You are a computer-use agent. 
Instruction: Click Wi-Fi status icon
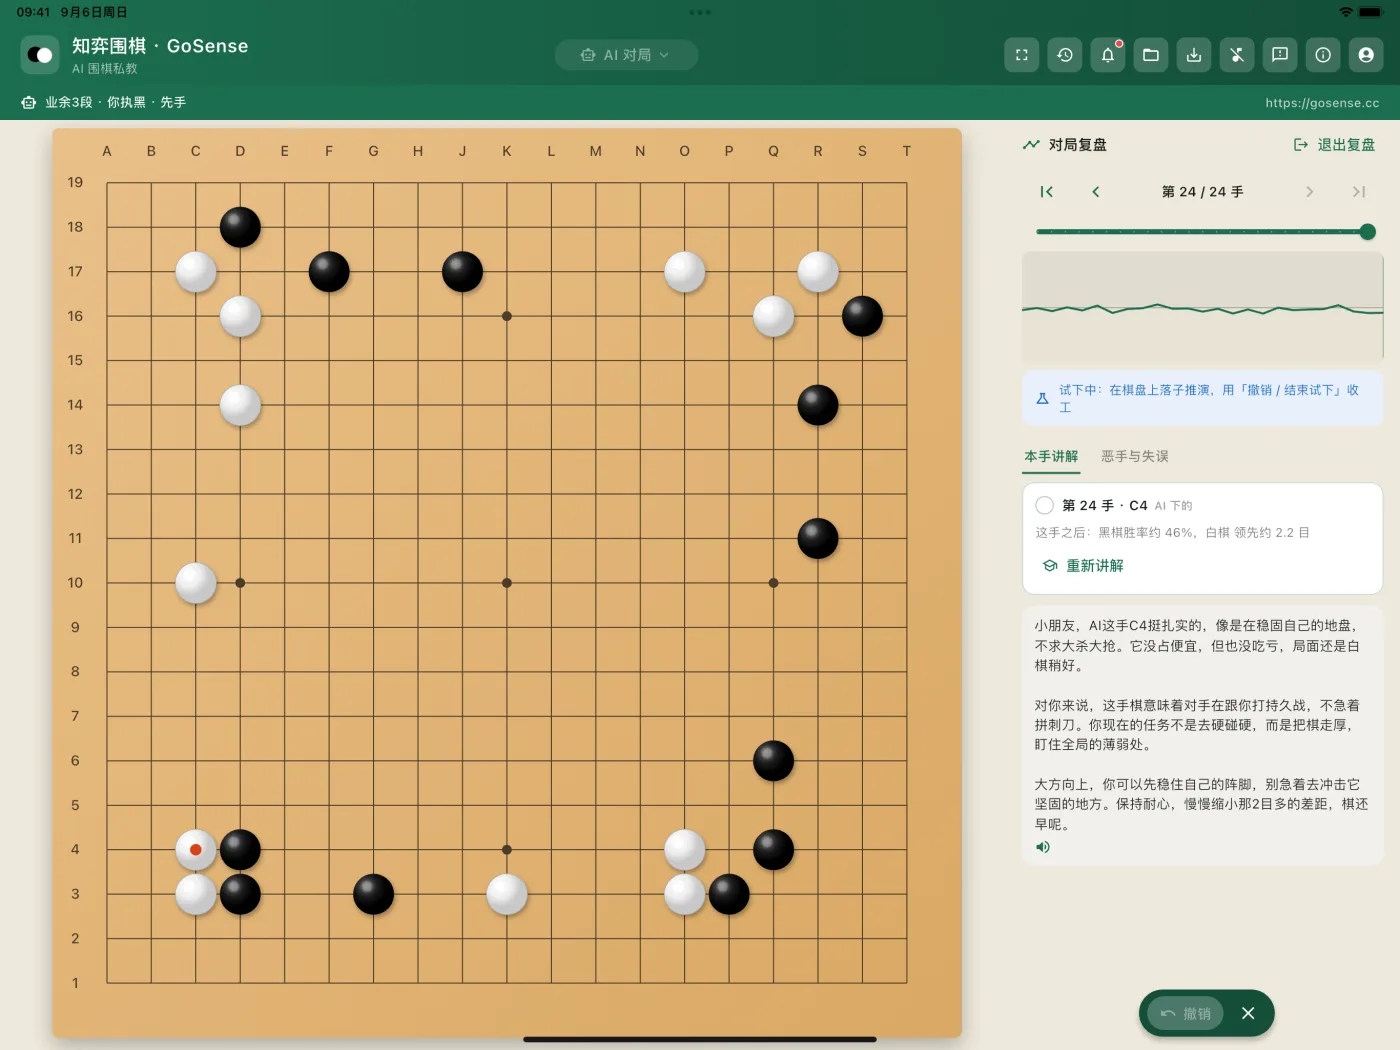[x=1346, y=12]
